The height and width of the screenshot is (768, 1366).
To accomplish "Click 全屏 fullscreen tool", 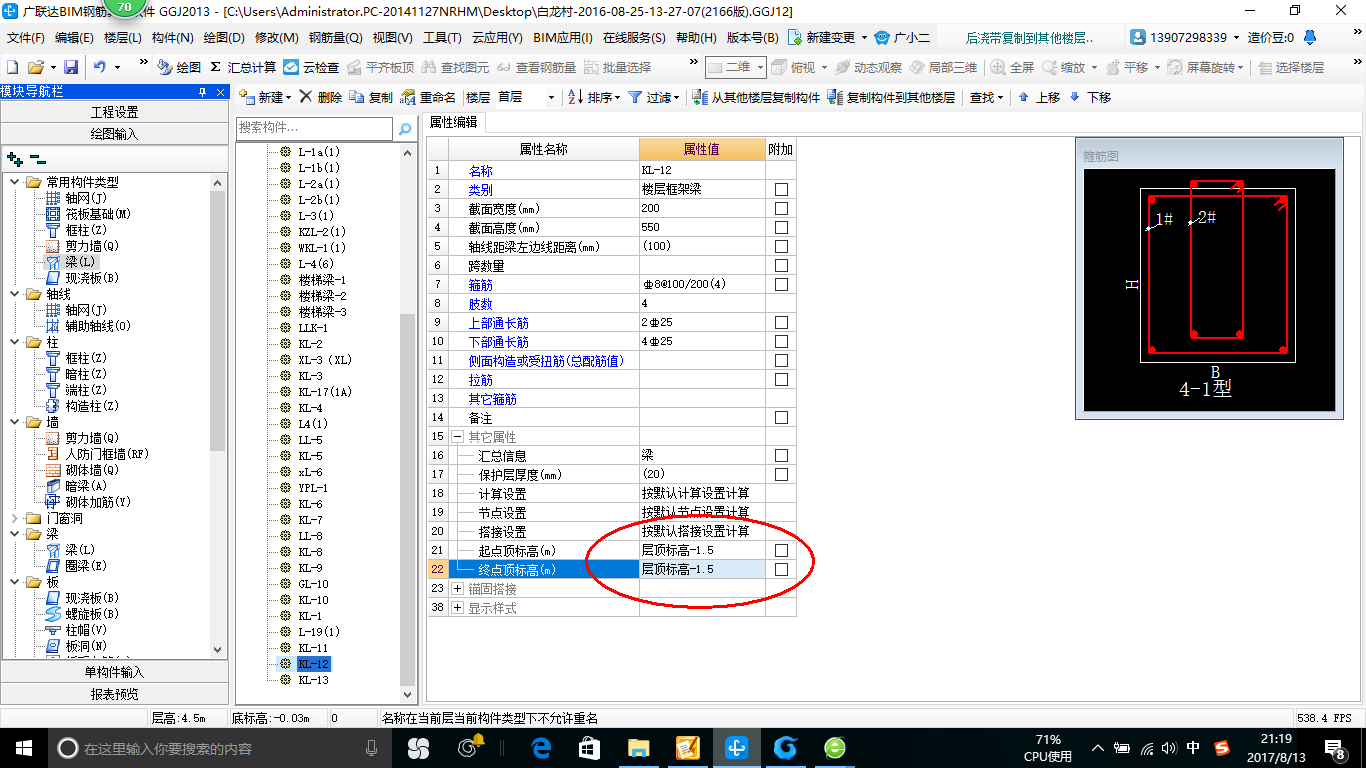I will pyautogui.click(x=1013, y=67).
